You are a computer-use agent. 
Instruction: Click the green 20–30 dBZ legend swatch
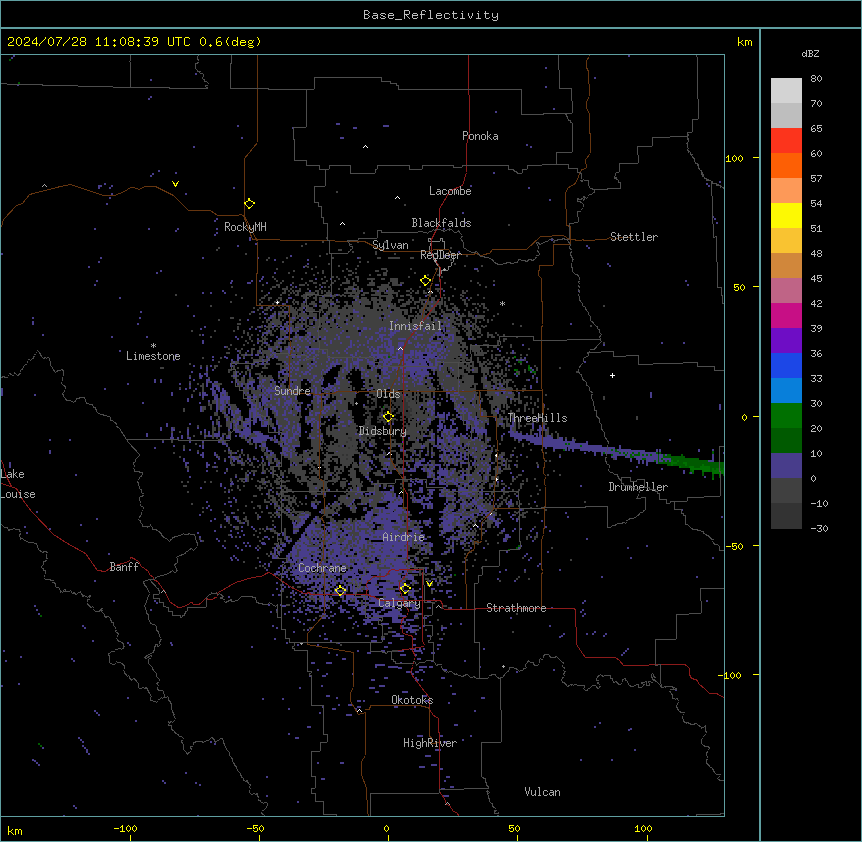(786, 416)
